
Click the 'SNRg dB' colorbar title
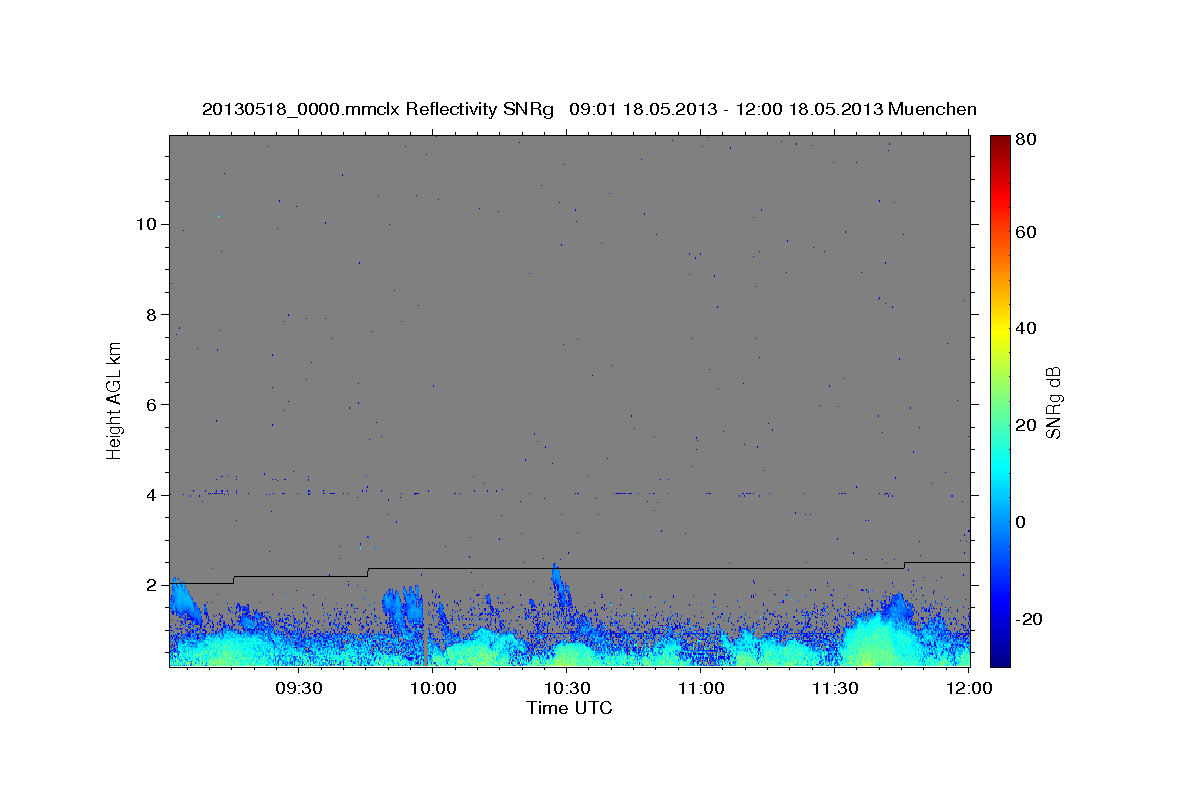coord(1055,401)
